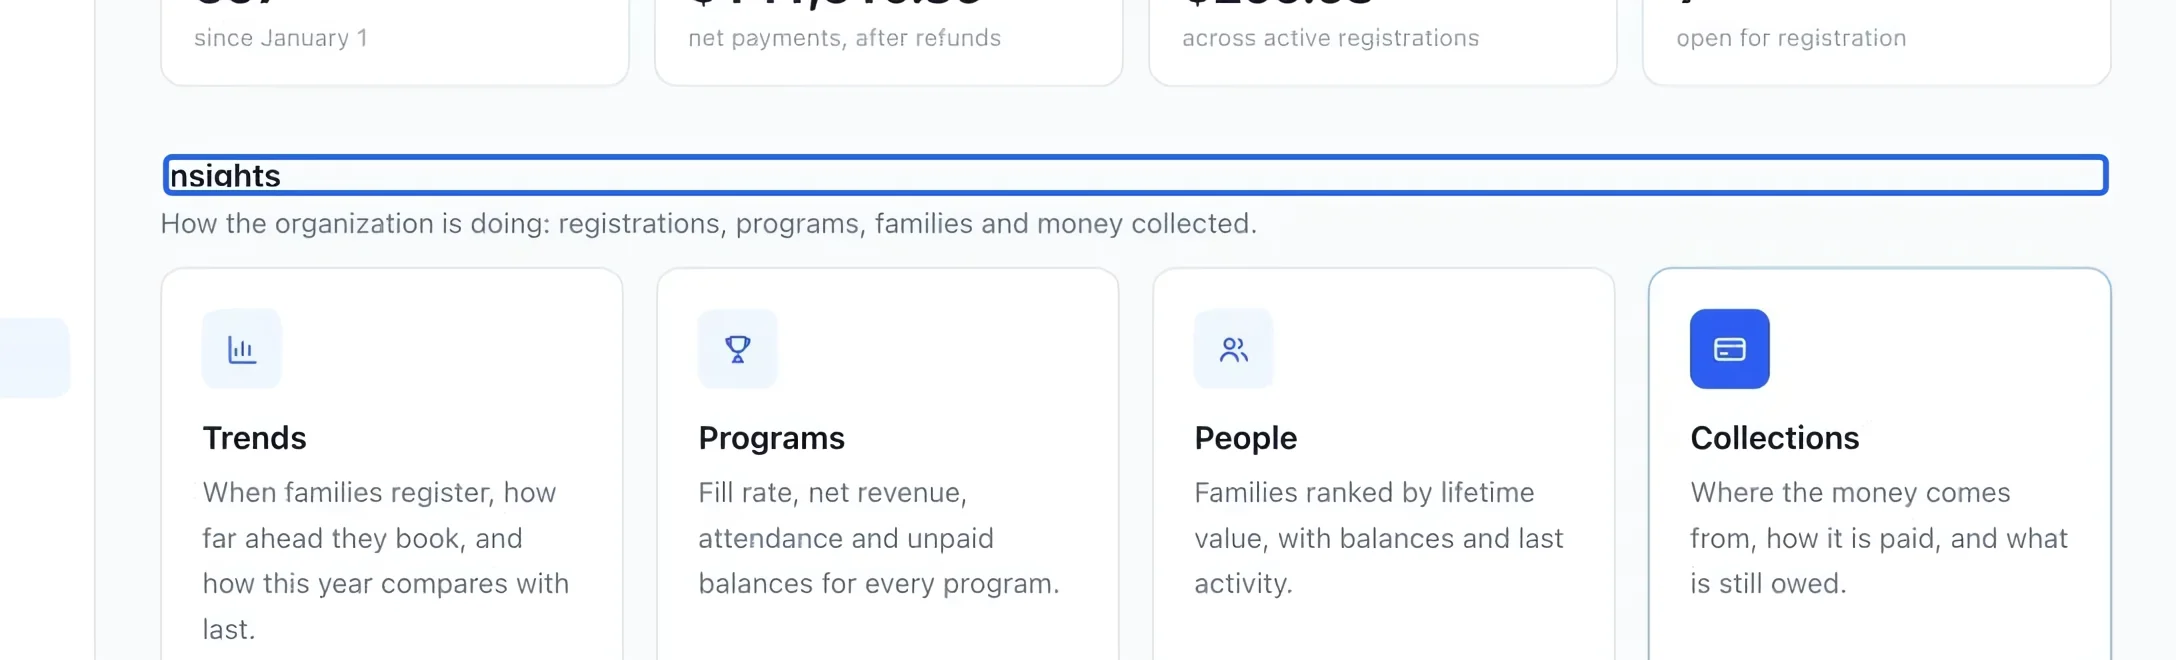
Task: Click the Programs trophy icon
Action: (x=737, y=349)
